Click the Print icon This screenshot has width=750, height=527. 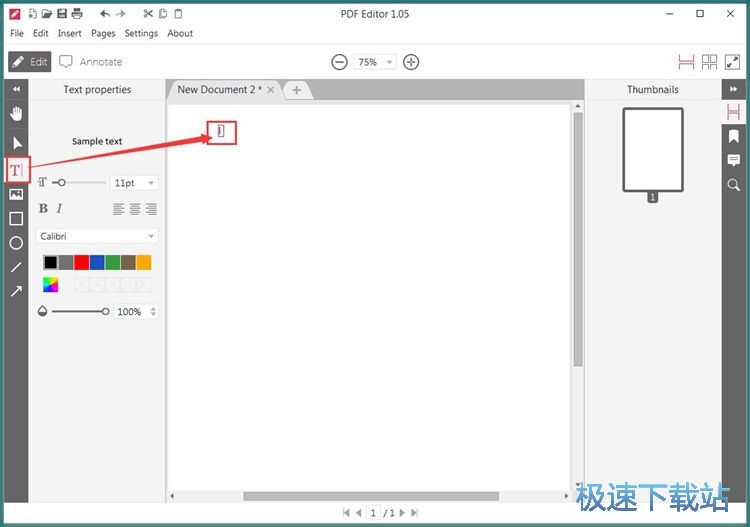tap(77, 13)
